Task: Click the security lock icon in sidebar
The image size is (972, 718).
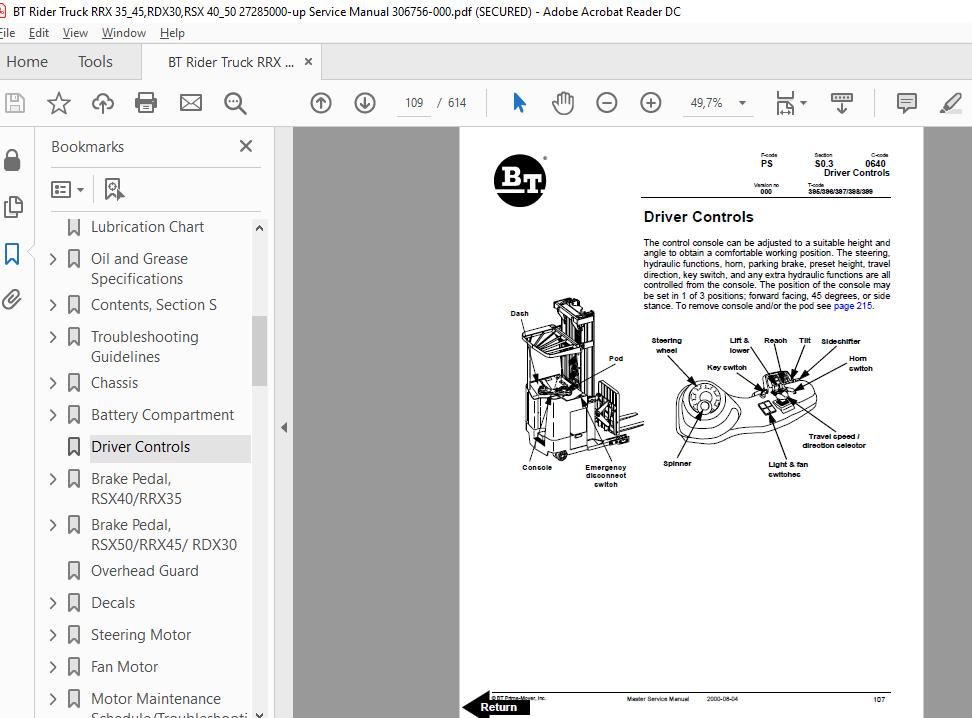Action: pos(12,160)
